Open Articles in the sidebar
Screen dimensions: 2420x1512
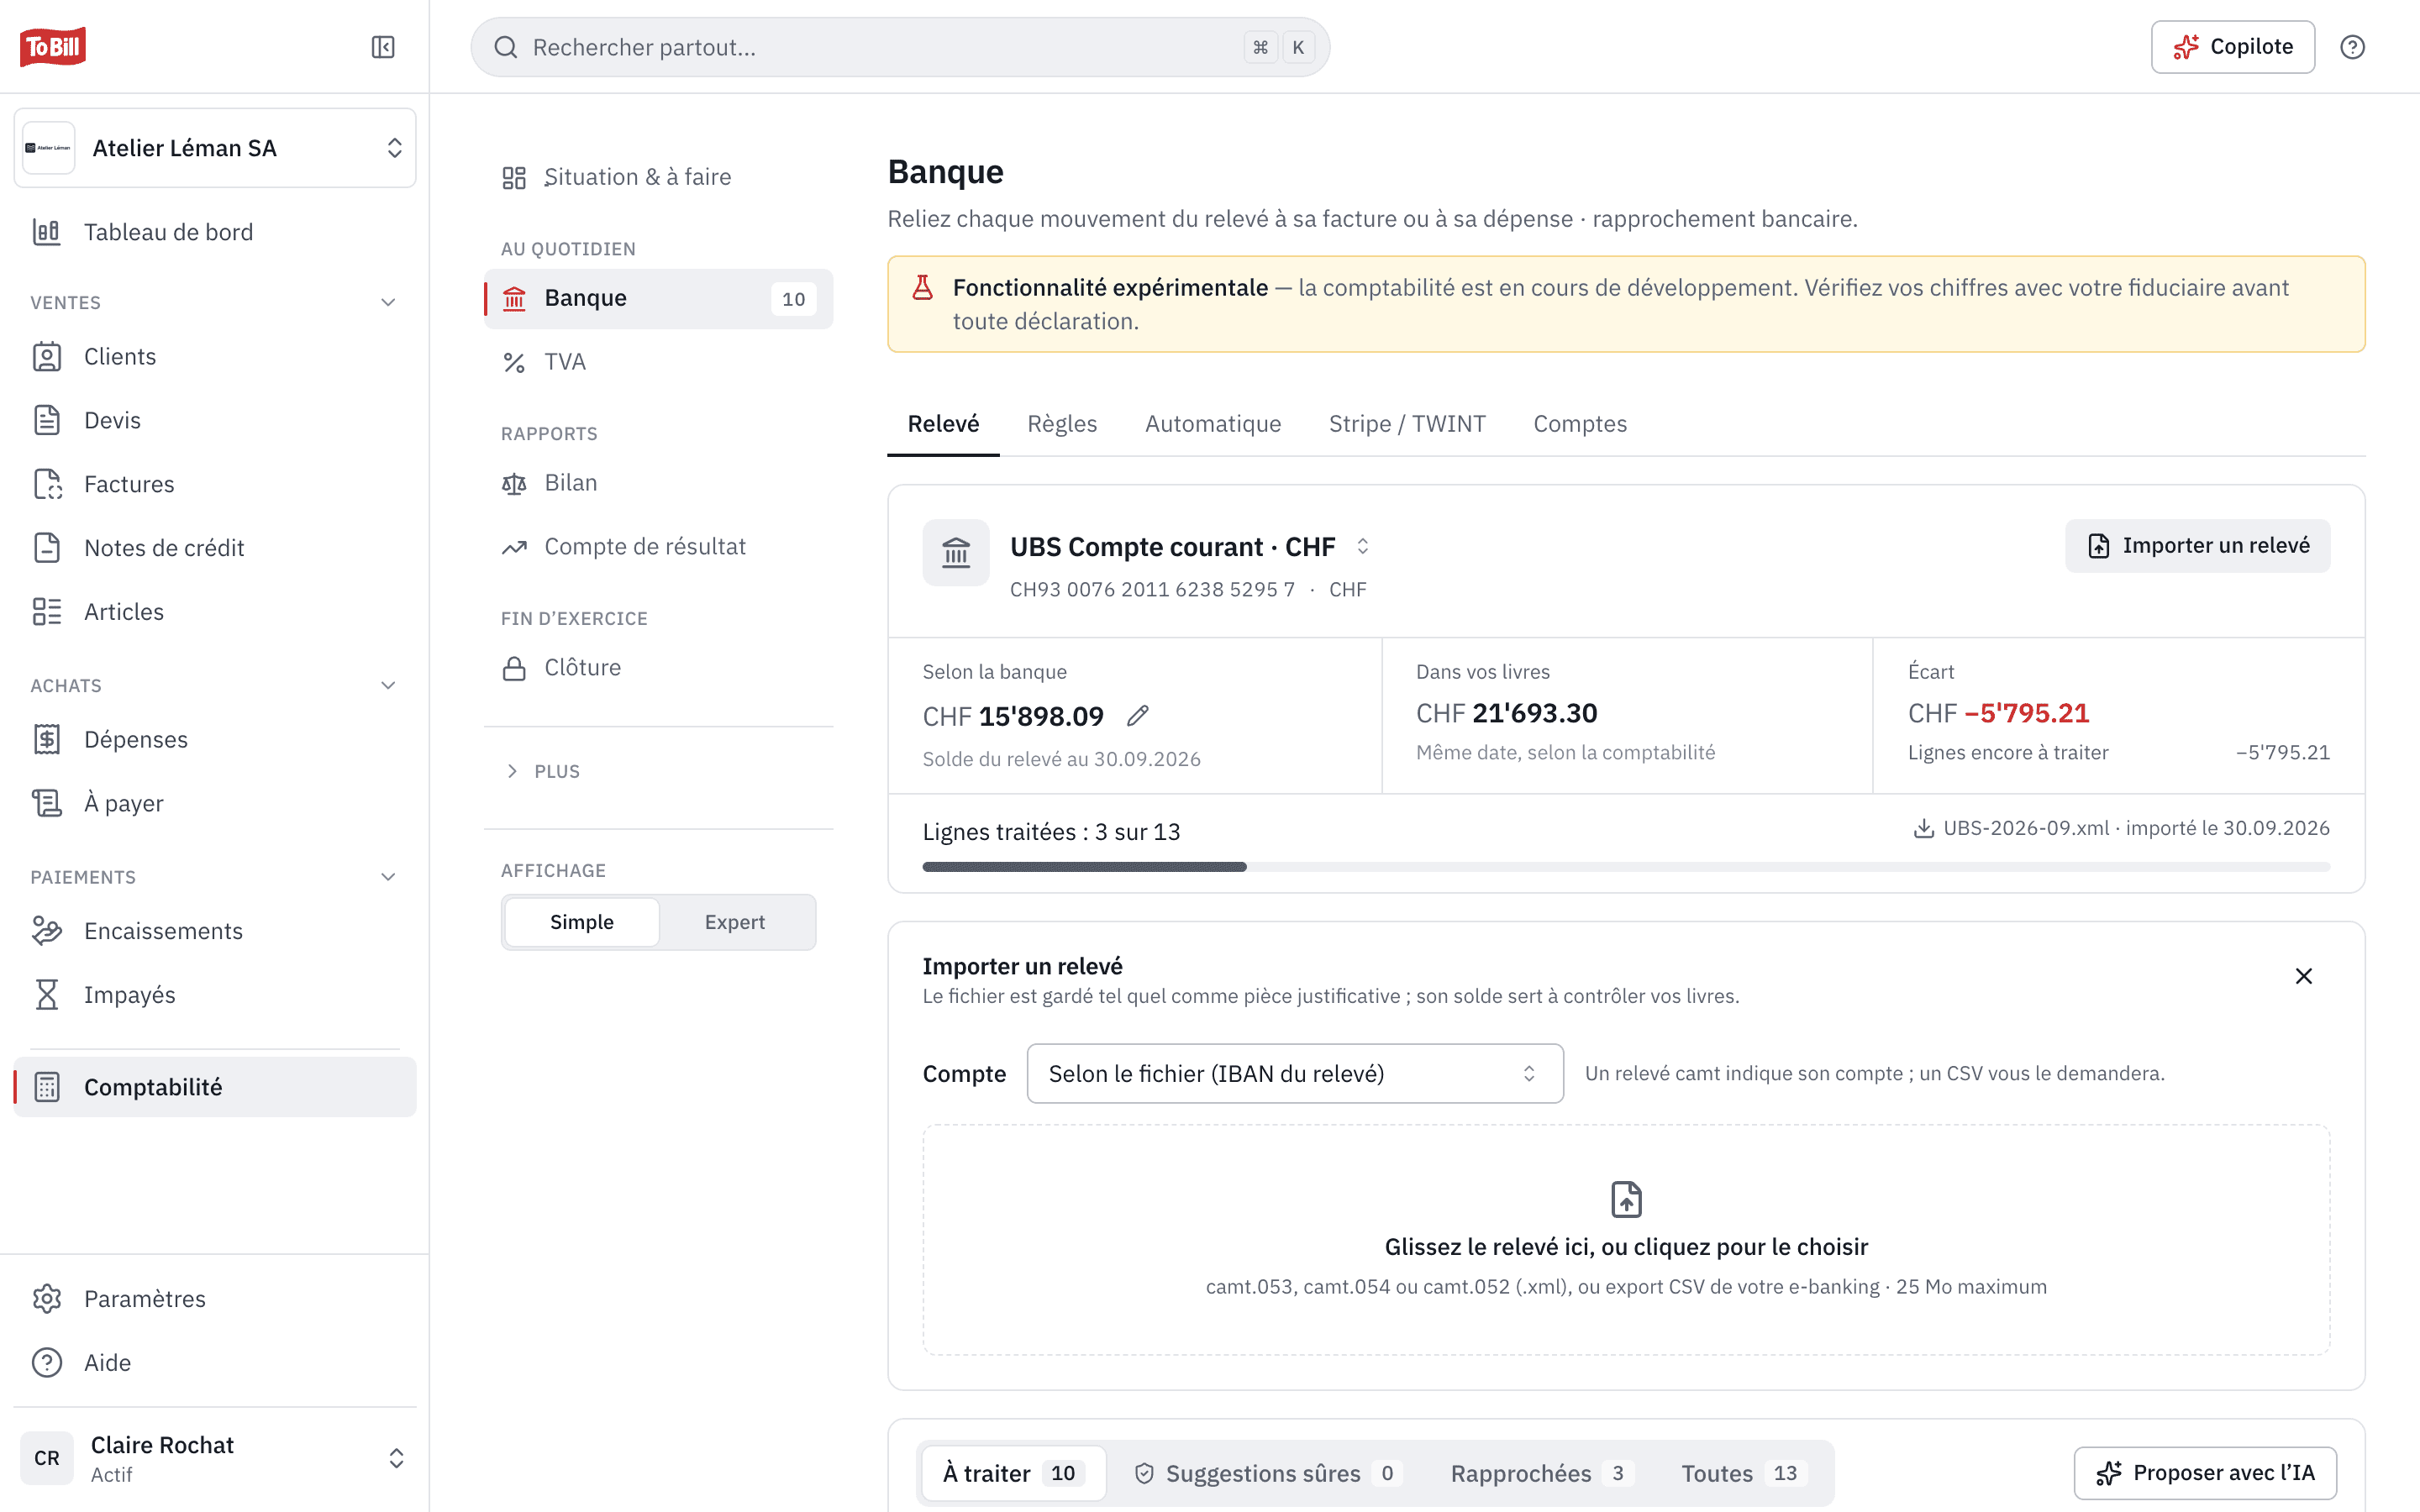[x=215, y=612]
